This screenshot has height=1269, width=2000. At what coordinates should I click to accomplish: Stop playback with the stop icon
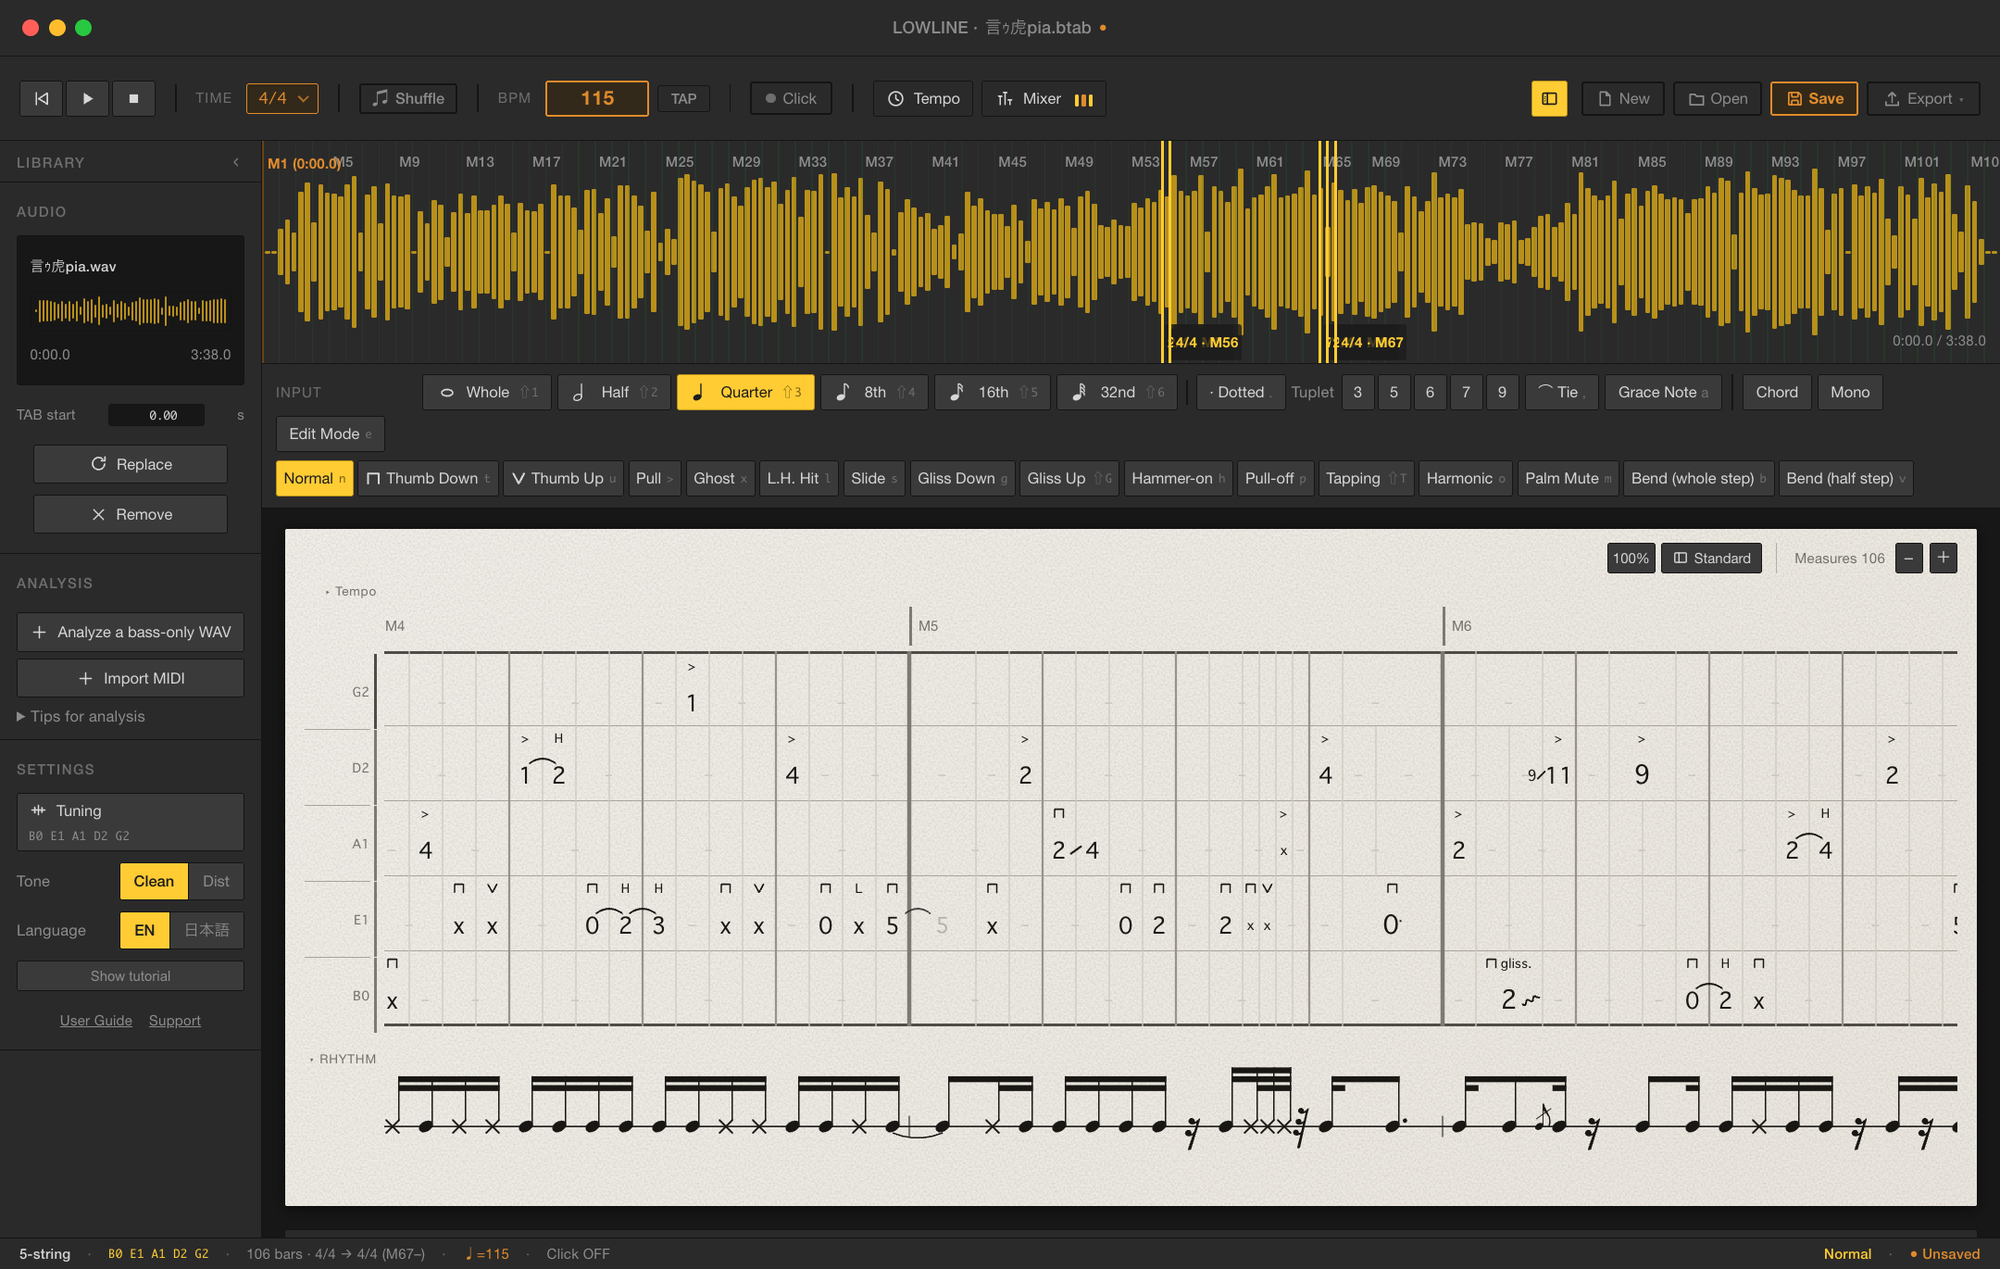pos(134,98)
